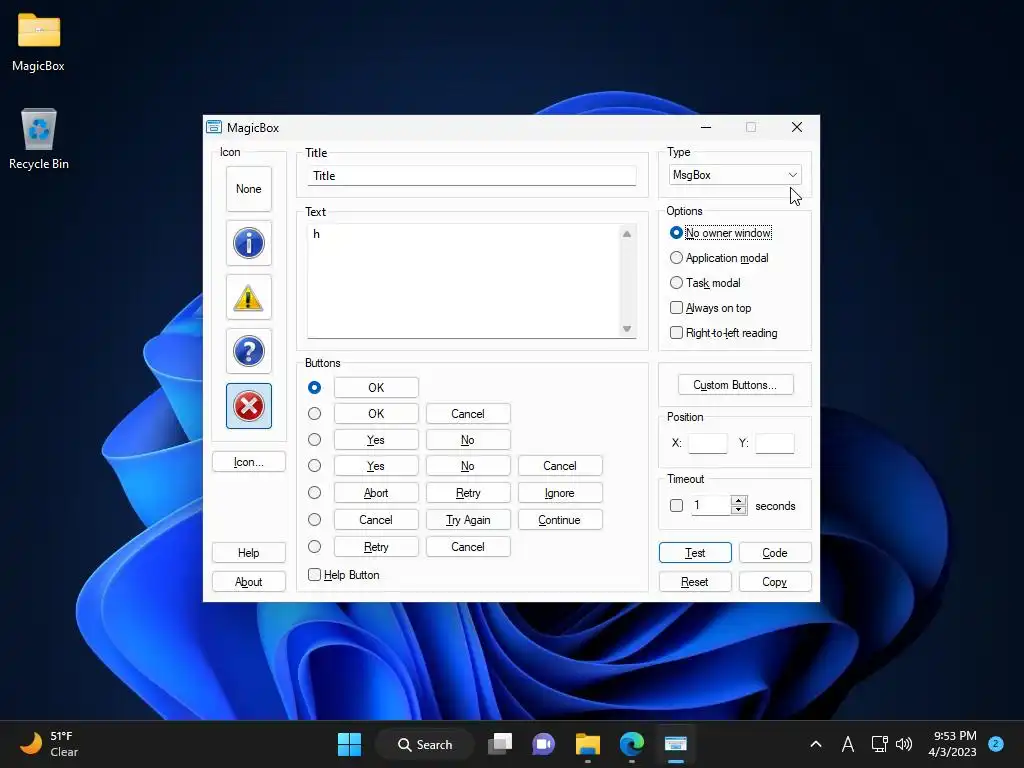This screenshot has width=1024, height=768.
Task: Open the About button
Action: pos(249,582)
